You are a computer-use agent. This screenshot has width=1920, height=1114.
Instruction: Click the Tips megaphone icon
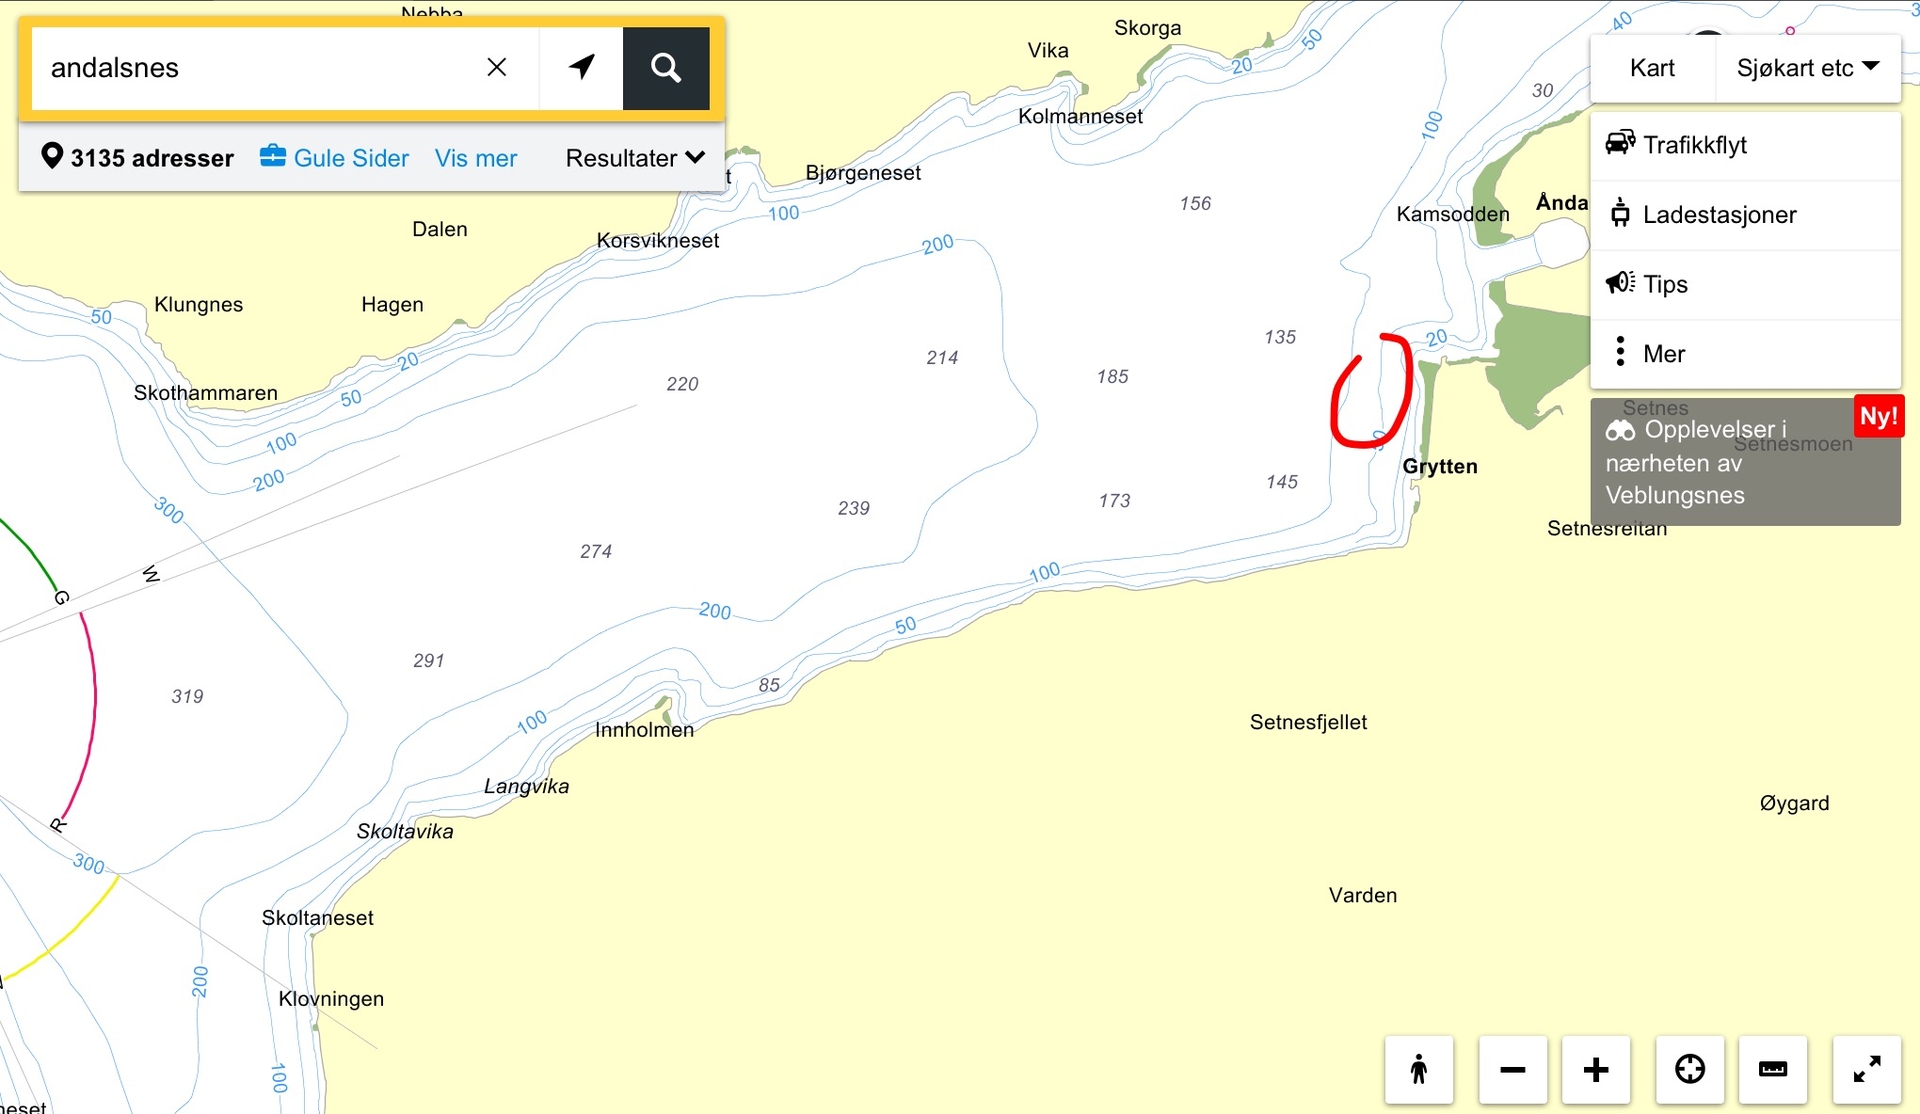point(1620,283)
